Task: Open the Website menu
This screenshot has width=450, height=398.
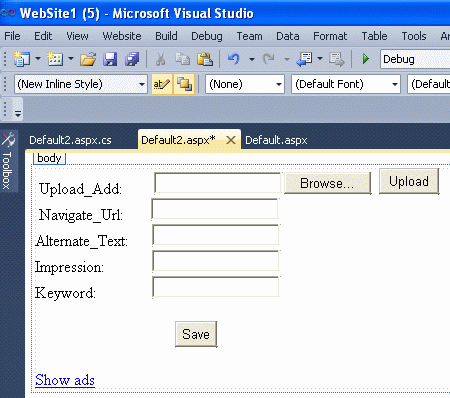Action: pos(122,36)
